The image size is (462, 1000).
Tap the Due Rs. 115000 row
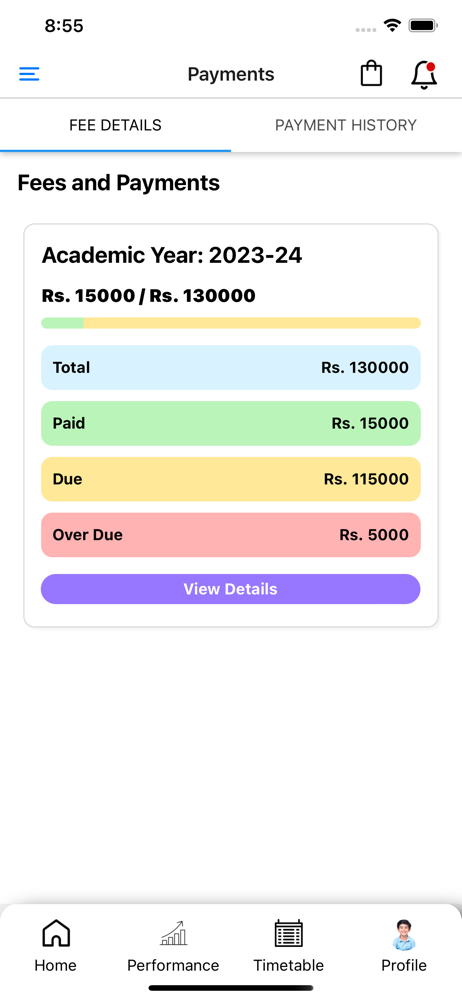coord(230,479)
